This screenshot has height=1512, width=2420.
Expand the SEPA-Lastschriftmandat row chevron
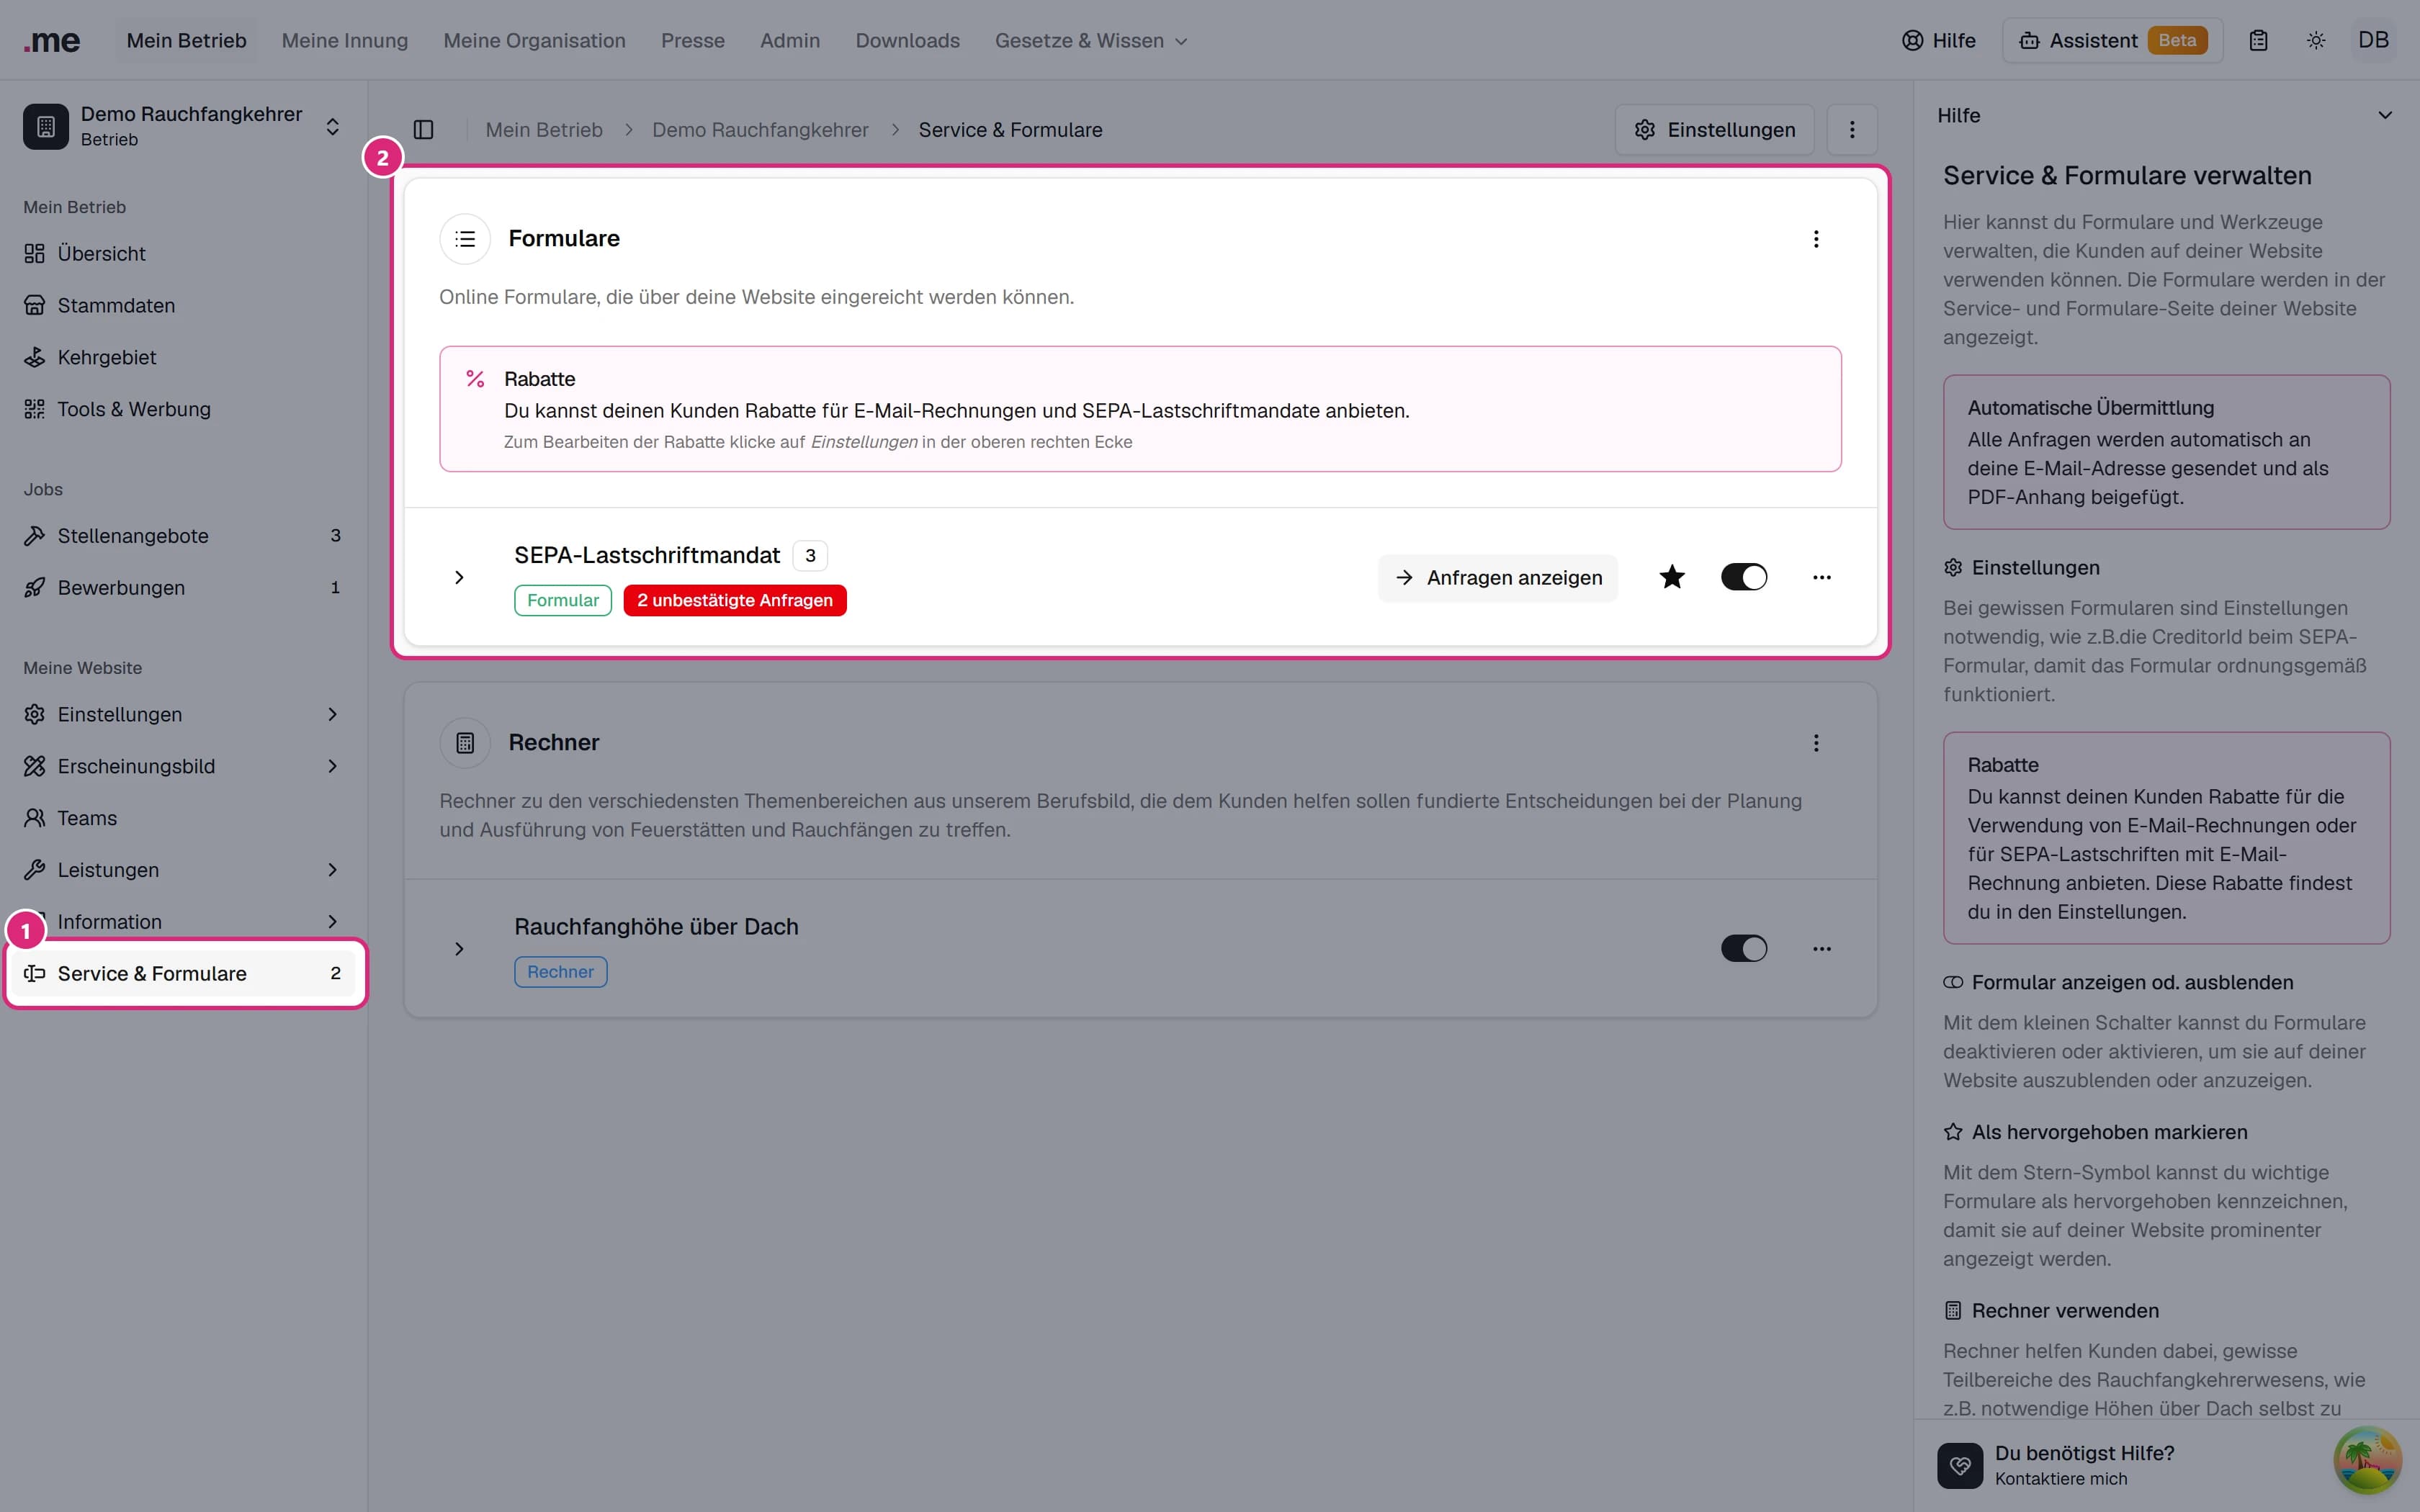[459, 578]
